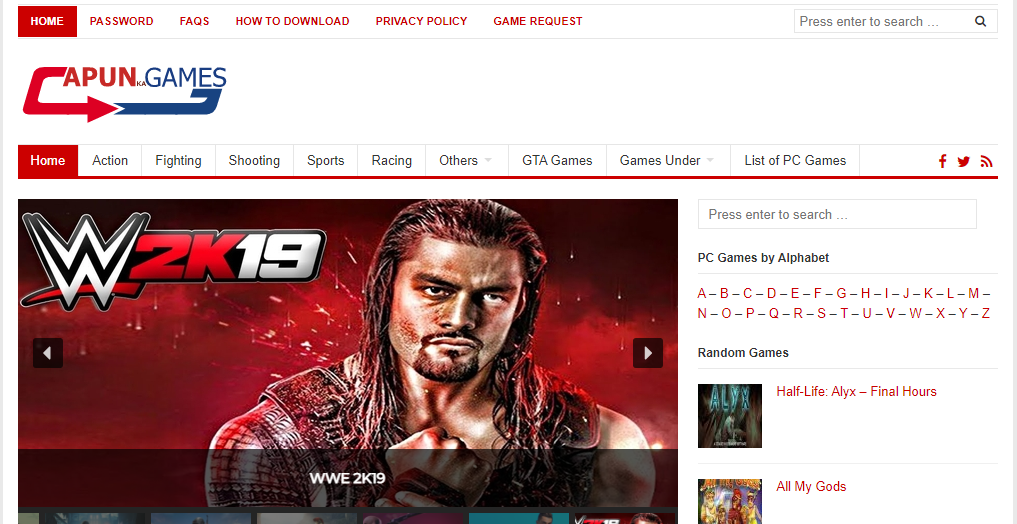
Task: Browse games starting with letter I
Action: [887, 293]
